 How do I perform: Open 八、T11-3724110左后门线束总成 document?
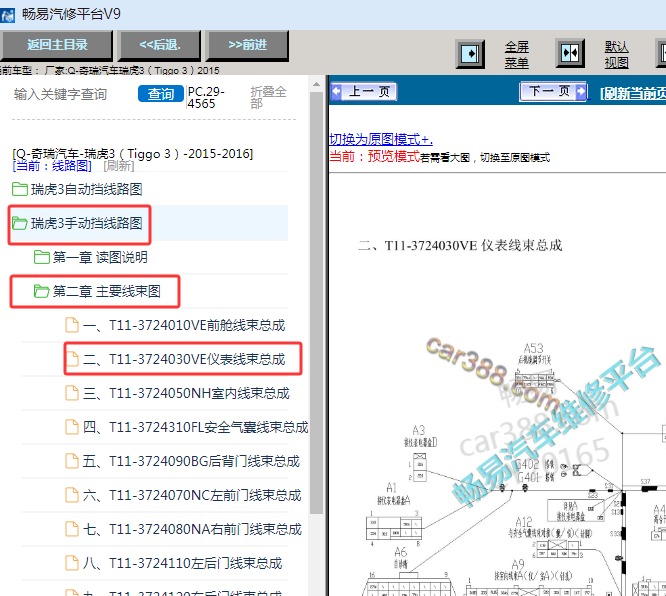(x=174, y=563)
